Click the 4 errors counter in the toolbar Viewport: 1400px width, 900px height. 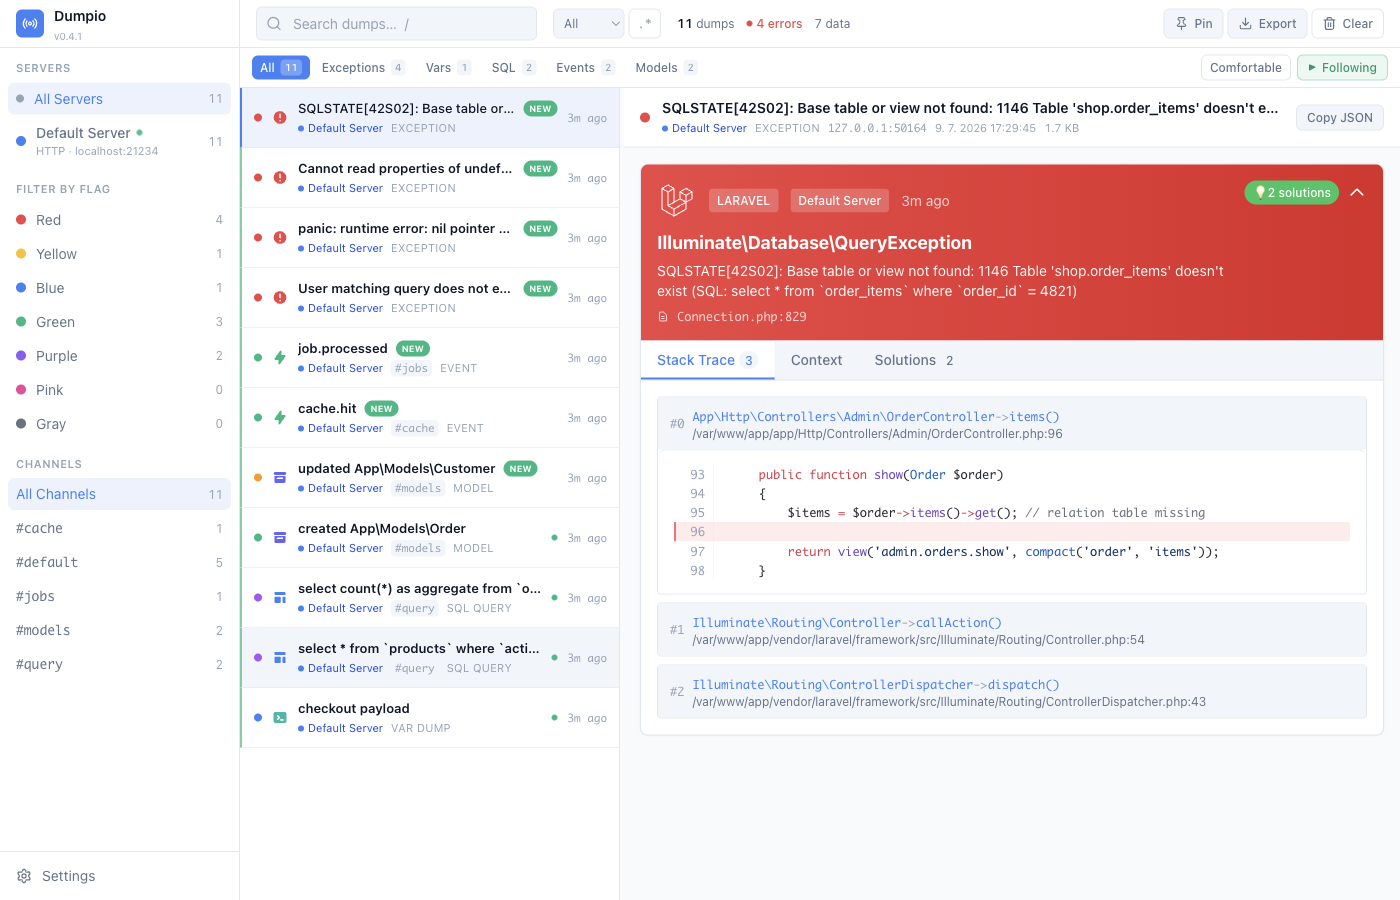point(774,24)
